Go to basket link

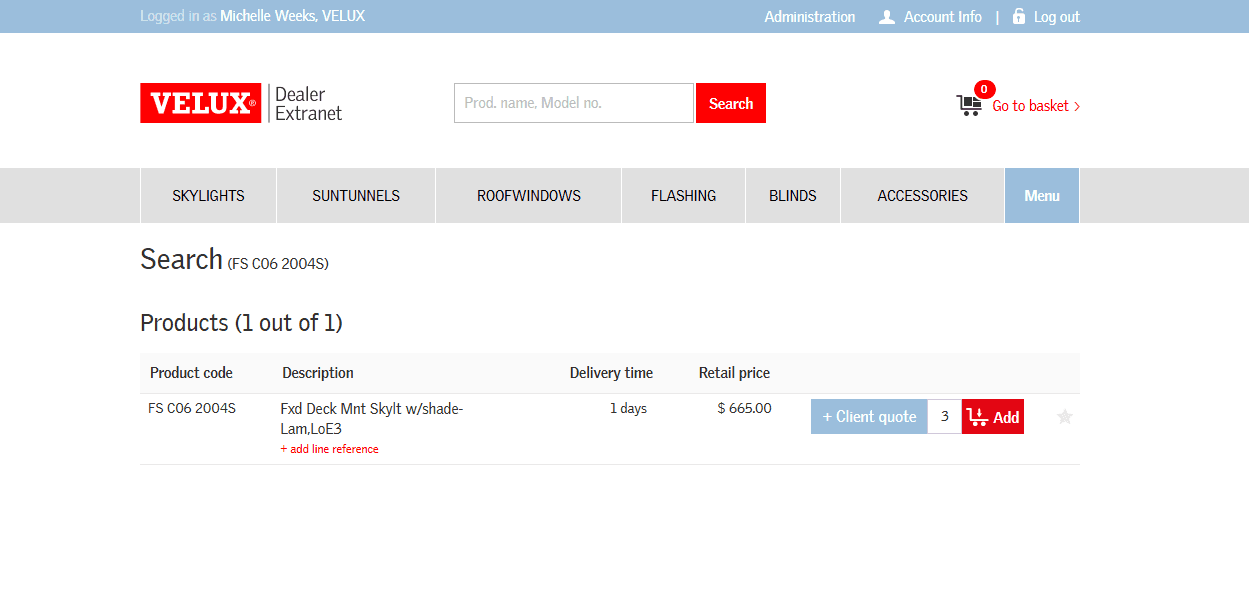coord(1036,106)
